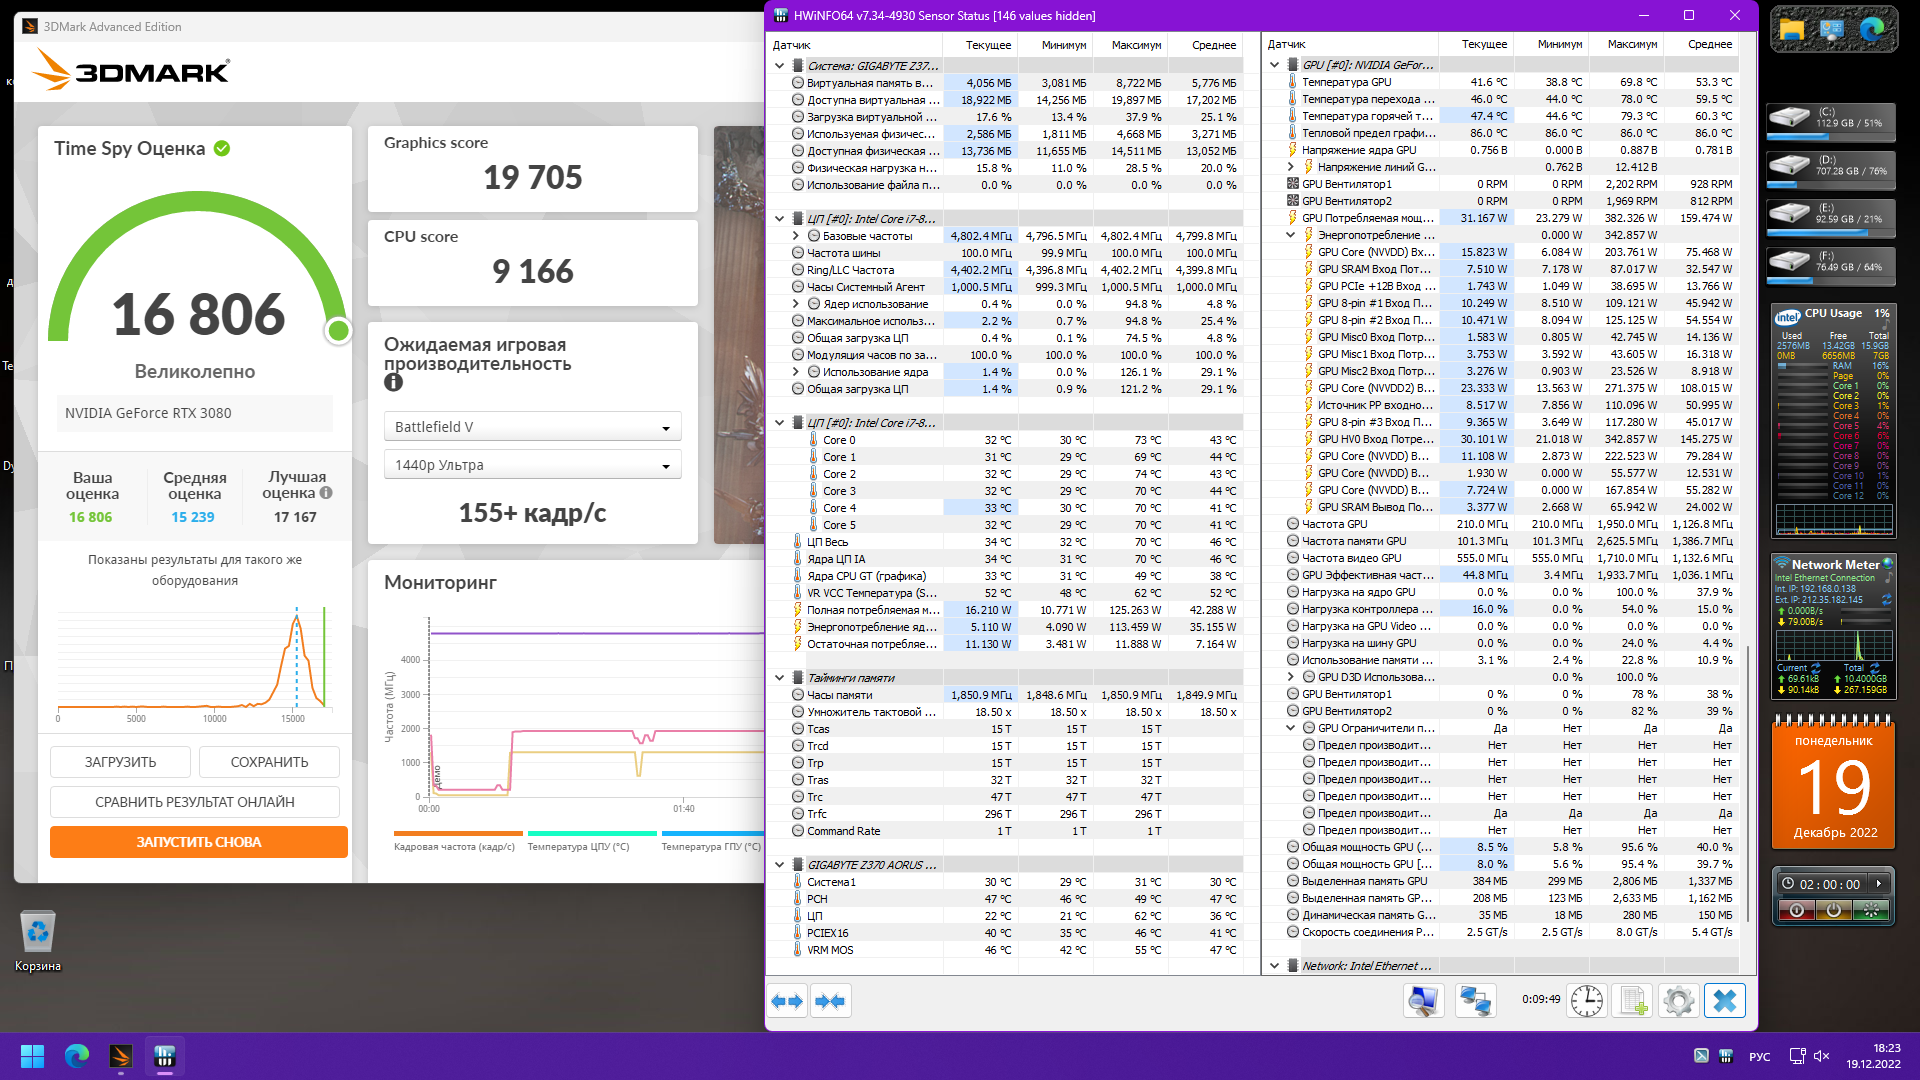1920x1080 pixels.
Task: Click info icon next to Лучшая оценка
Action: [326, 493]
